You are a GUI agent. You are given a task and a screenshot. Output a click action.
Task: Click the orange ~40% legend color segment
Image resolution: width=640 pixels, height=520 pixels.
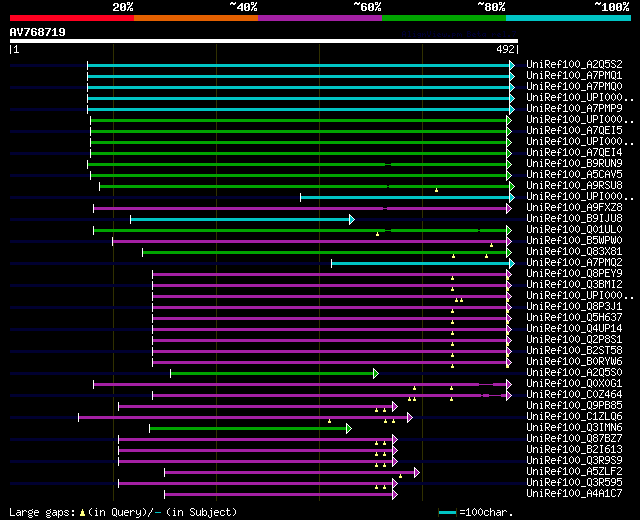[x=196, y=18]
